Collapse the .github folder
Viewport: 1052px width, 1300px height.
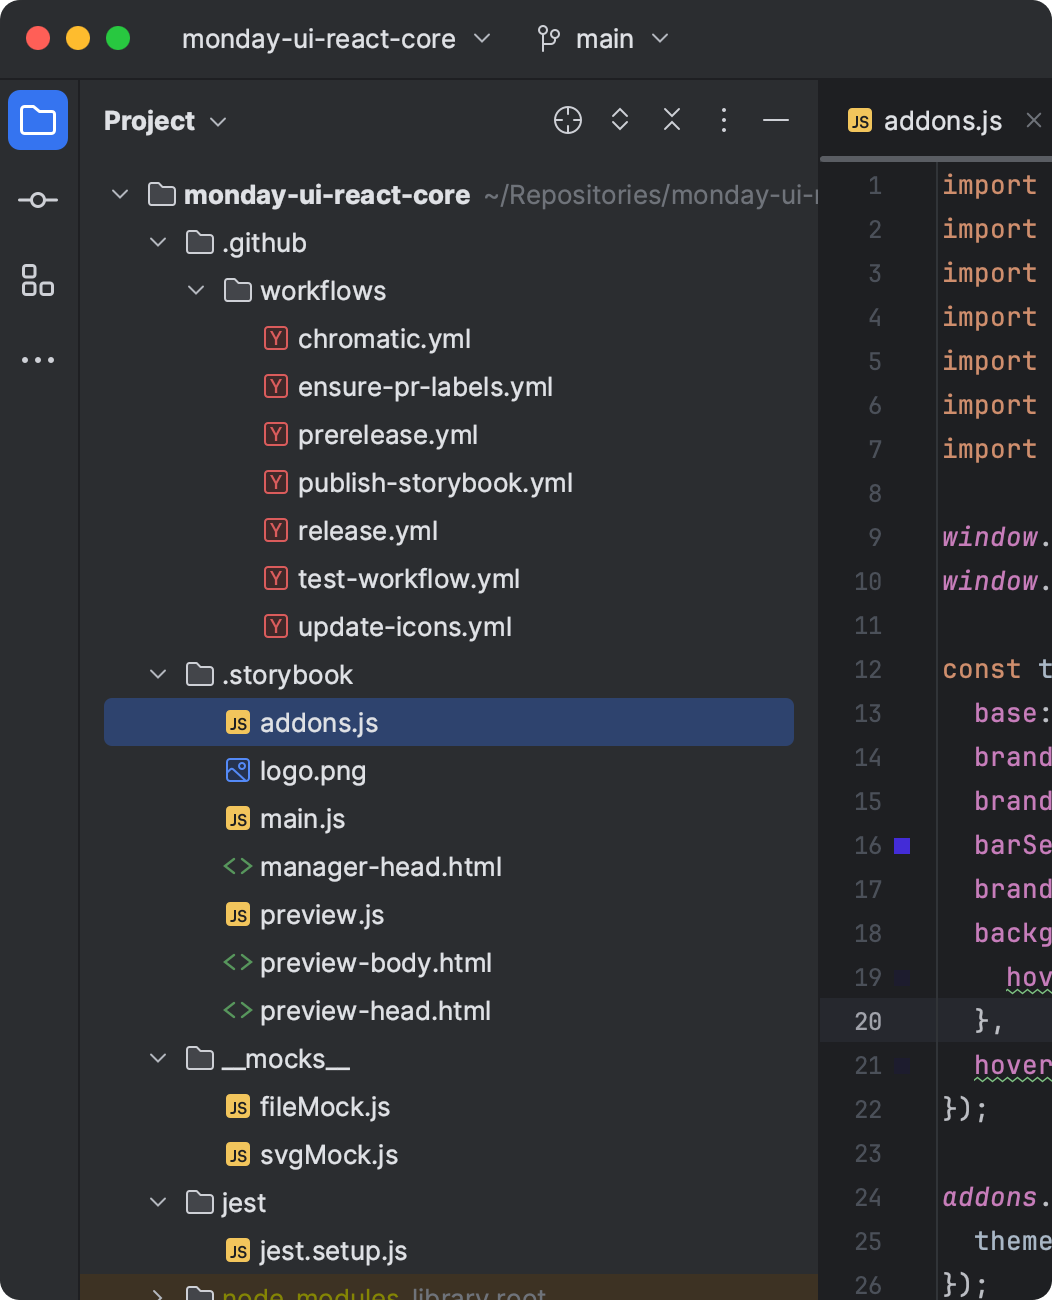click(x=158, y=243)
